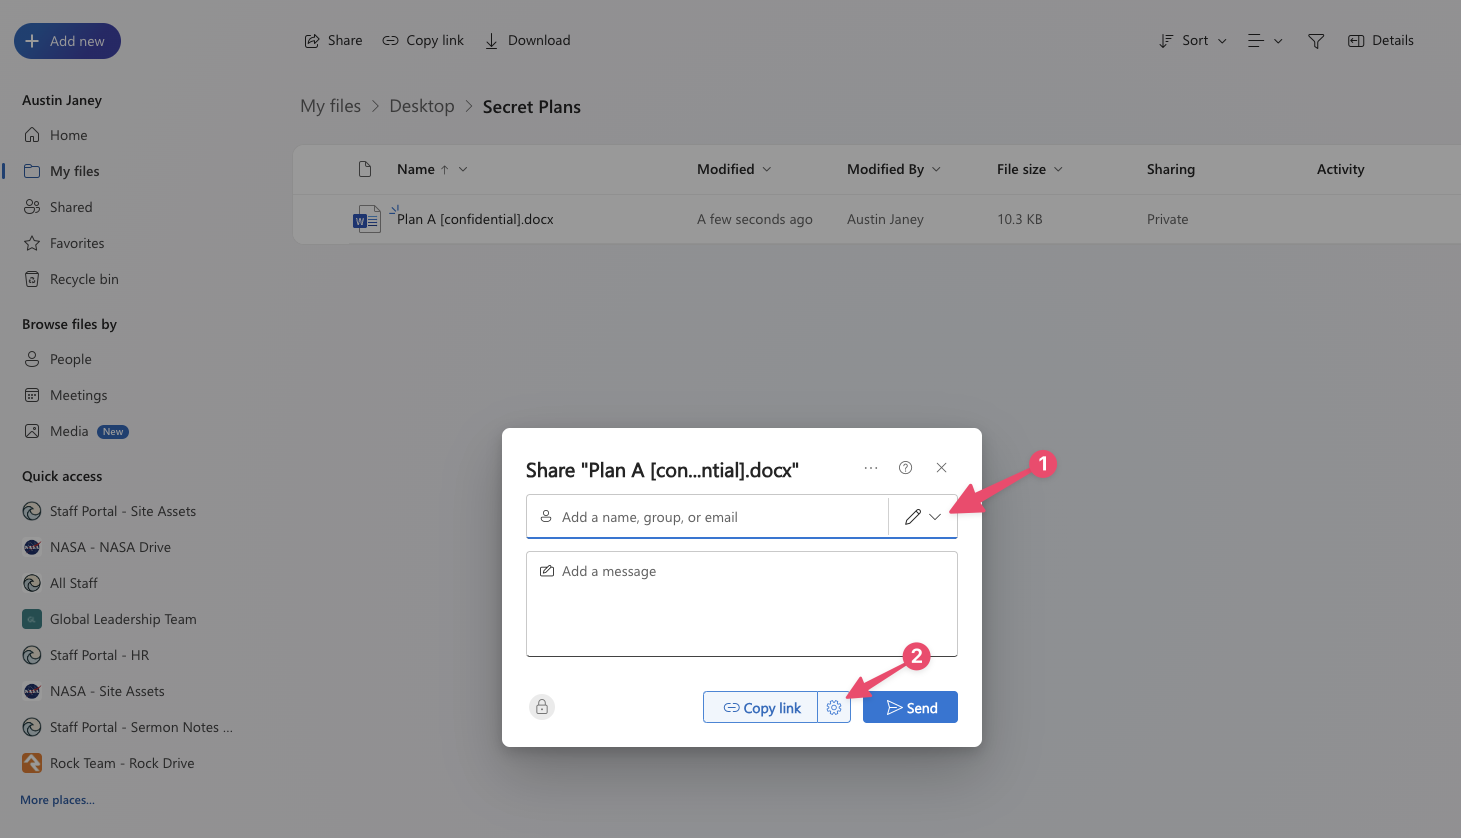Click the More places link

tap(58, 800)
